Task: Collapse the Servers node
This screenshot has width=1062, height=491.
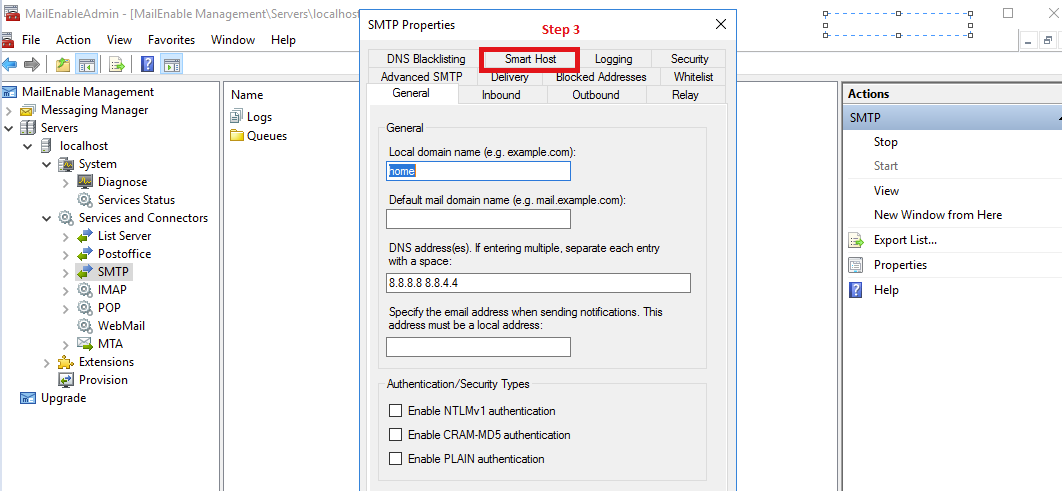Action: coord(9,128)
